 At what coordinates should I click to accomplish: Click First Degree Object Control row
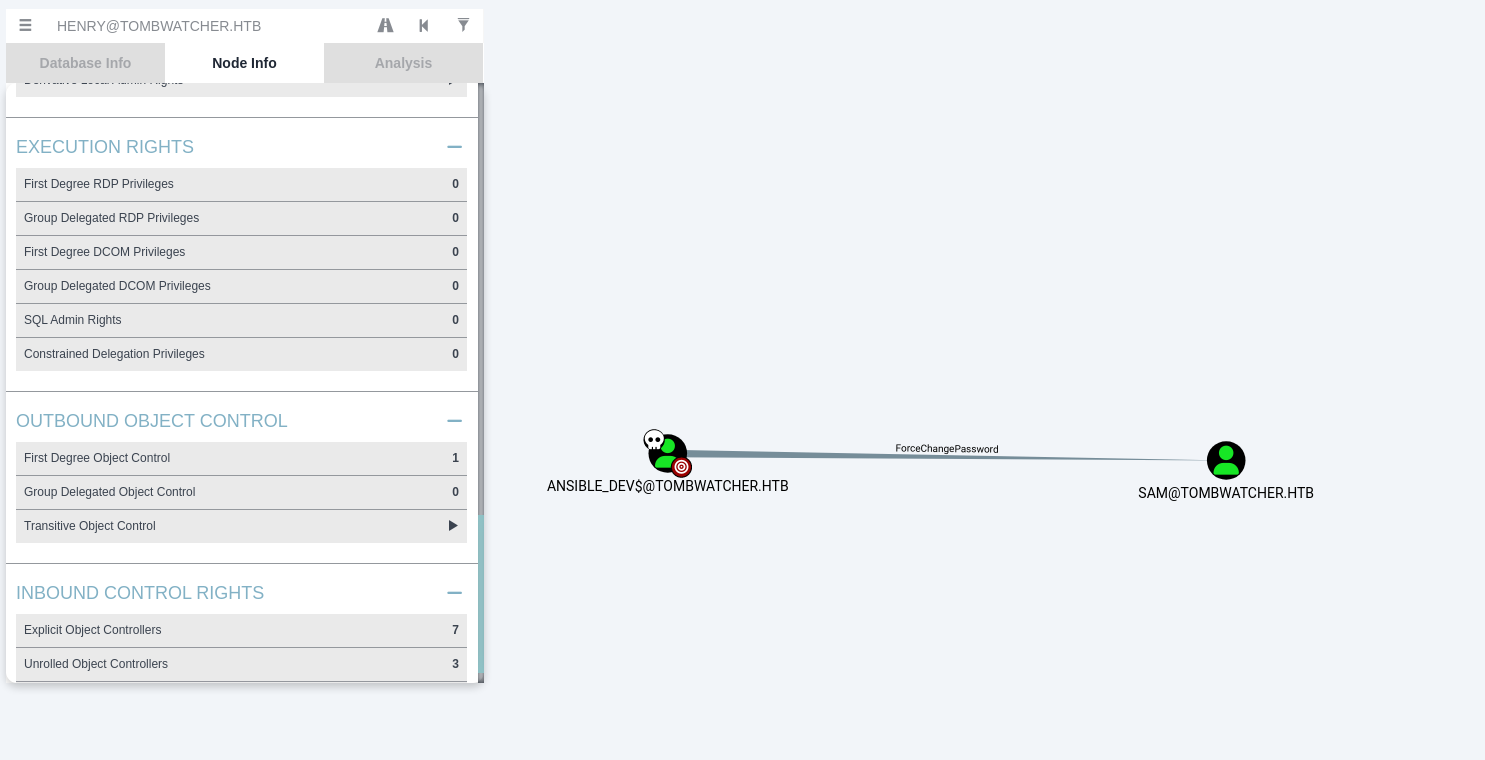241,458
